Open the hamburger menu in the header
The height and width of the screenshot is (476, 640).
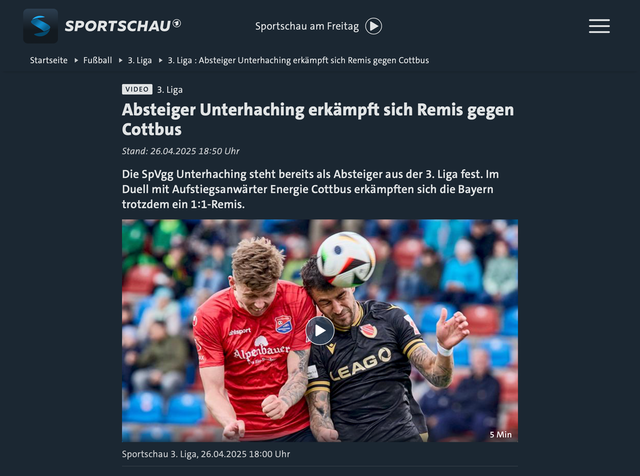pyautogui.click(x=599, y=26)
